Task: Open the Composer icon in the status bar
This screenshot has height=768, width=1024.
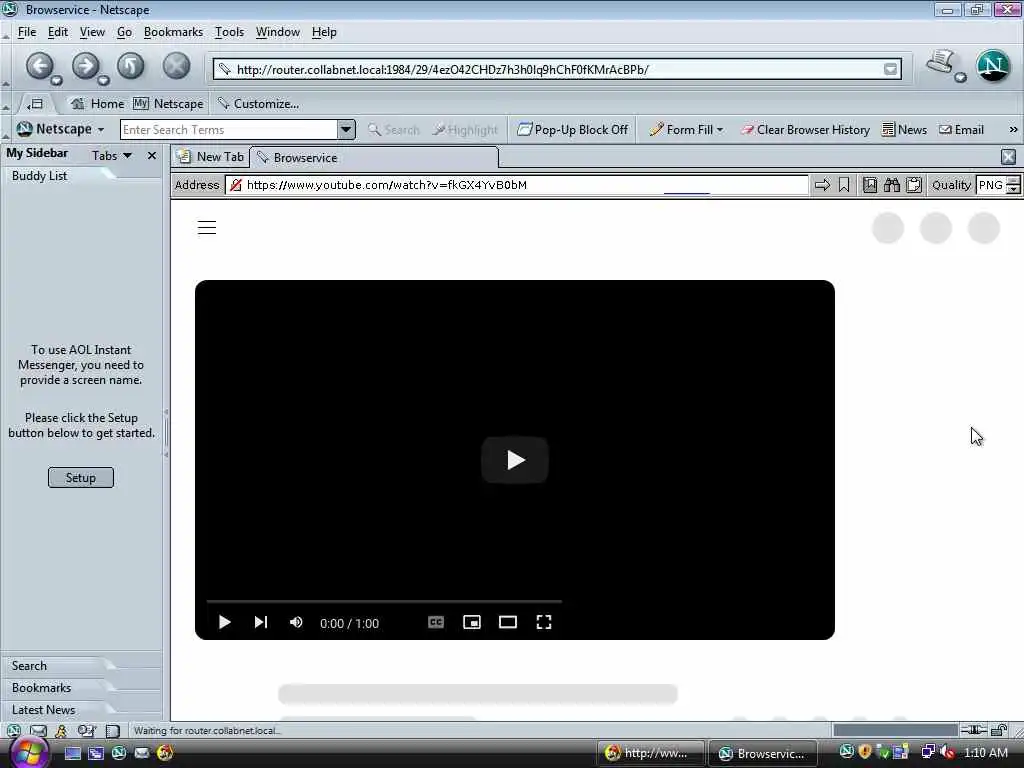Action: pos(86,730)
